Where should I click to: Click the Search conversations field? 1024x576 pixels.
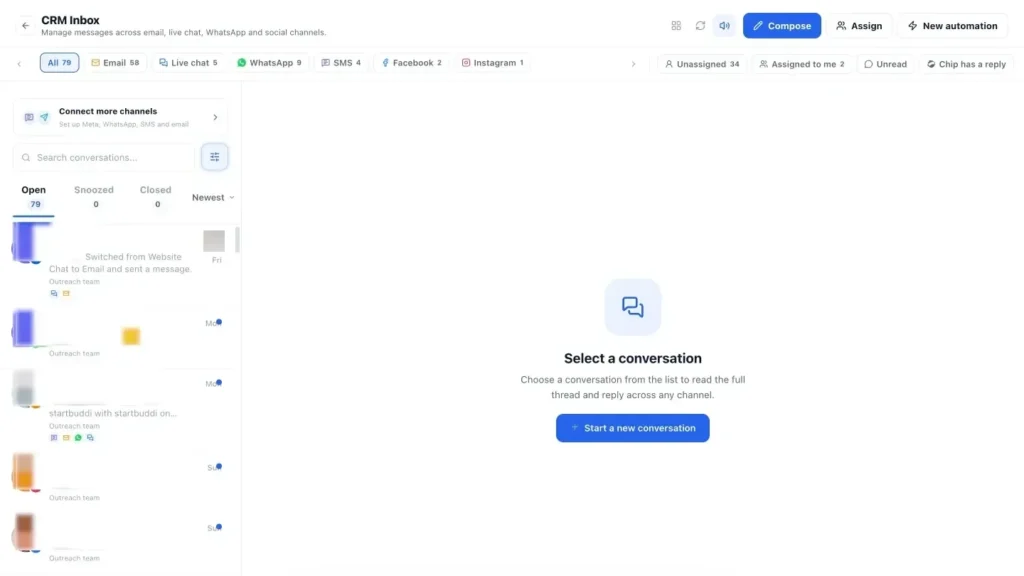(x=104, y=157)
